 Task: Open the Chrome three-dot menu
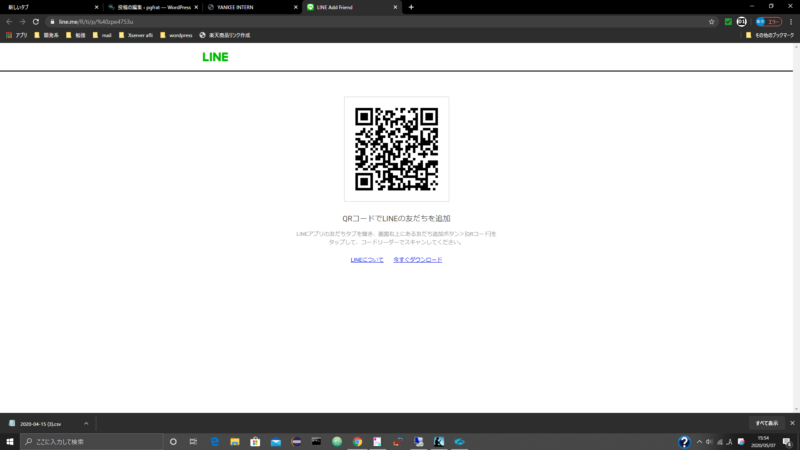click(791, 22)
